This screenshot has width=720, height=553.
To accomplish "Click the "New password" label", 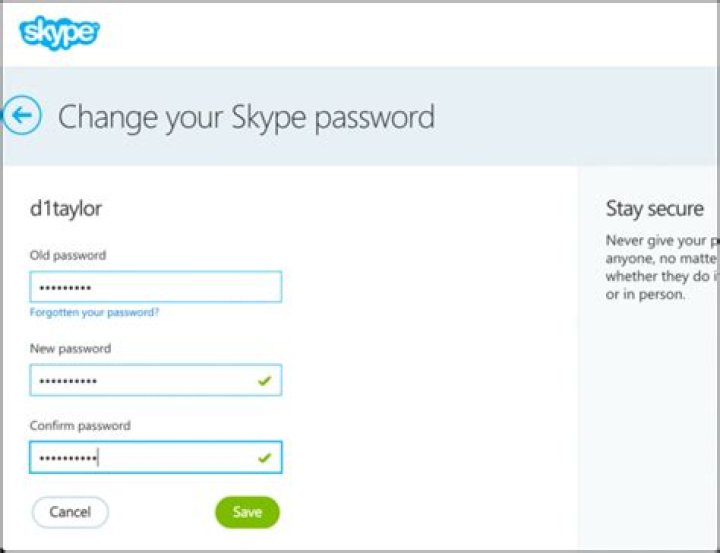I will (70, 349).
